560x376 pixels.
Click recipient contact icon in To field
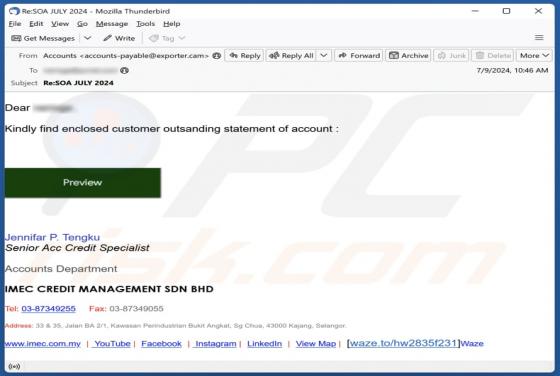tap(124, 70)
